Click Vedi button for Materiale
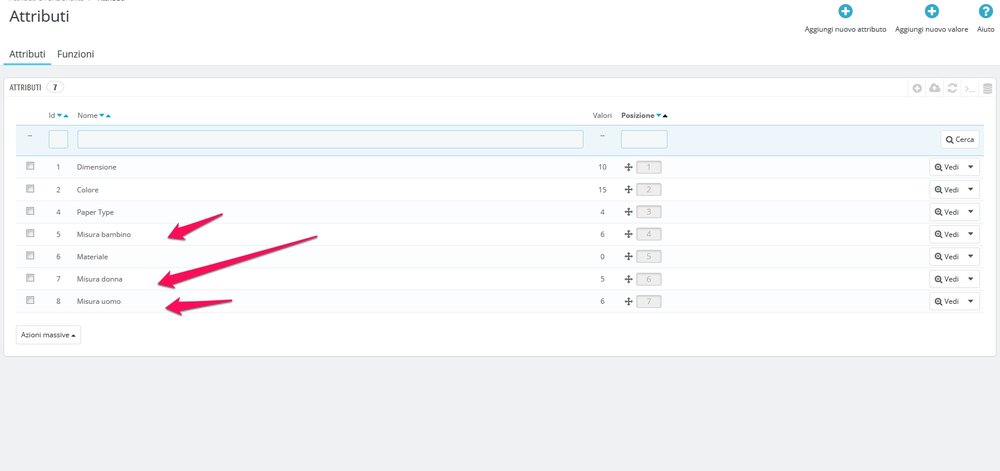 (946, 256)
